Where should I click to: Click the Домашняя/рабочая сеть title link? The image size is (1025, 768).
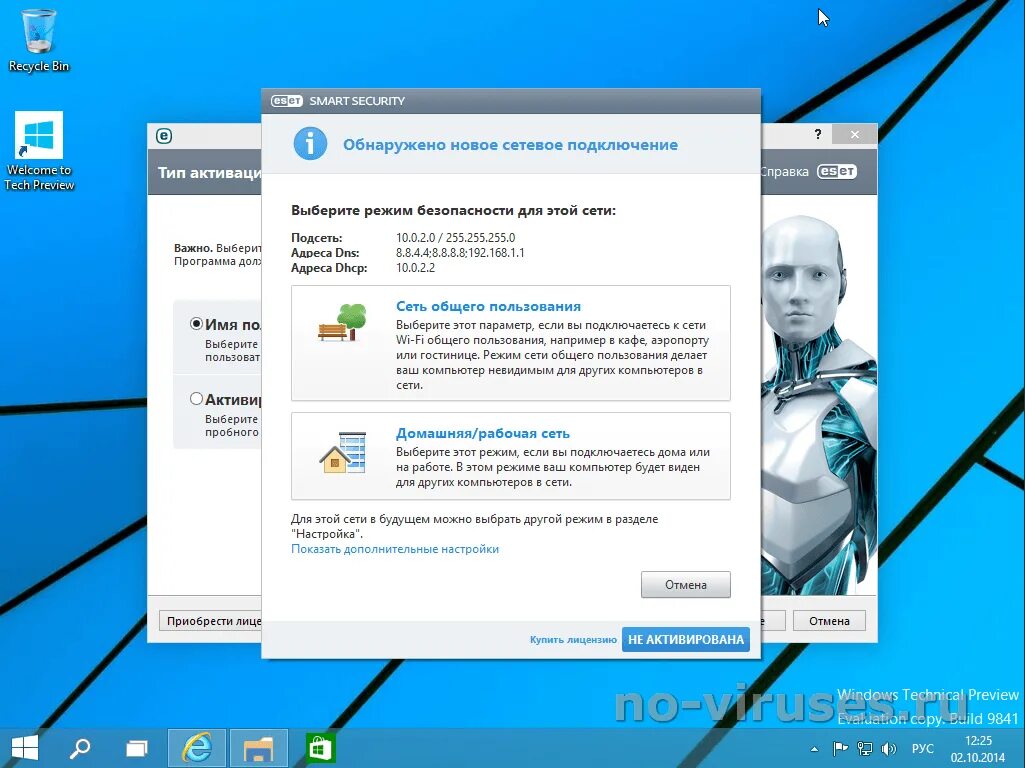(483, 433)
